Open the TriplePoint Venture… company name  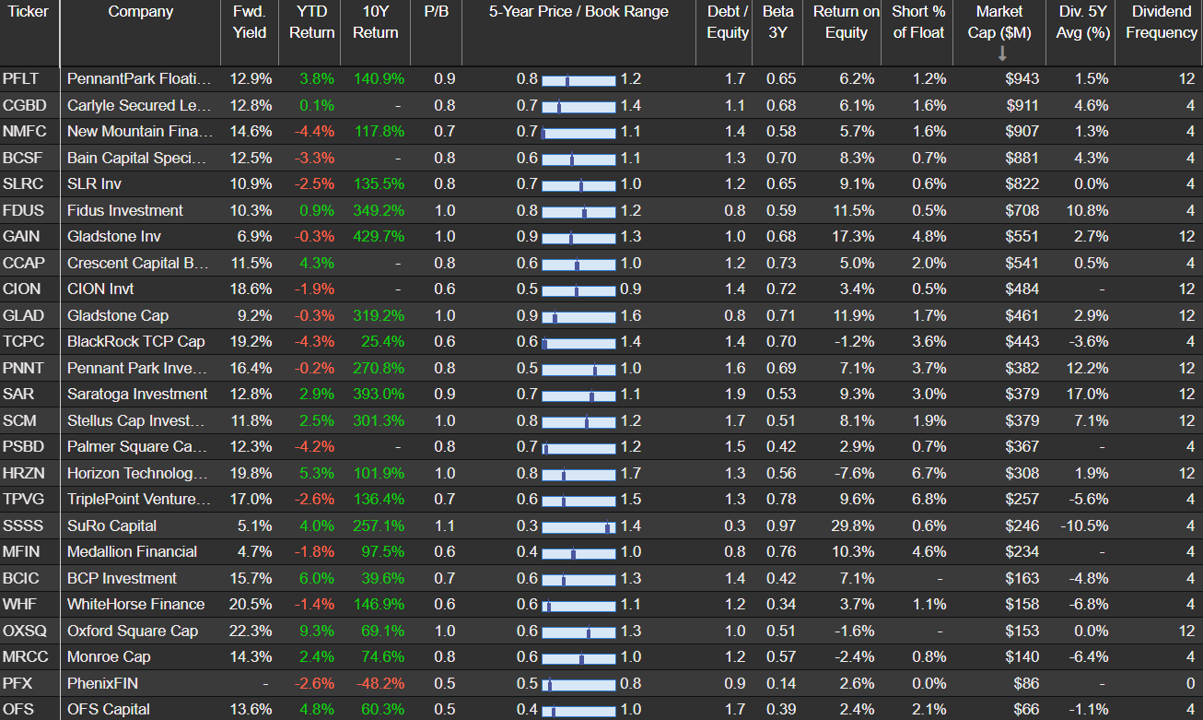tap(139, 499)
